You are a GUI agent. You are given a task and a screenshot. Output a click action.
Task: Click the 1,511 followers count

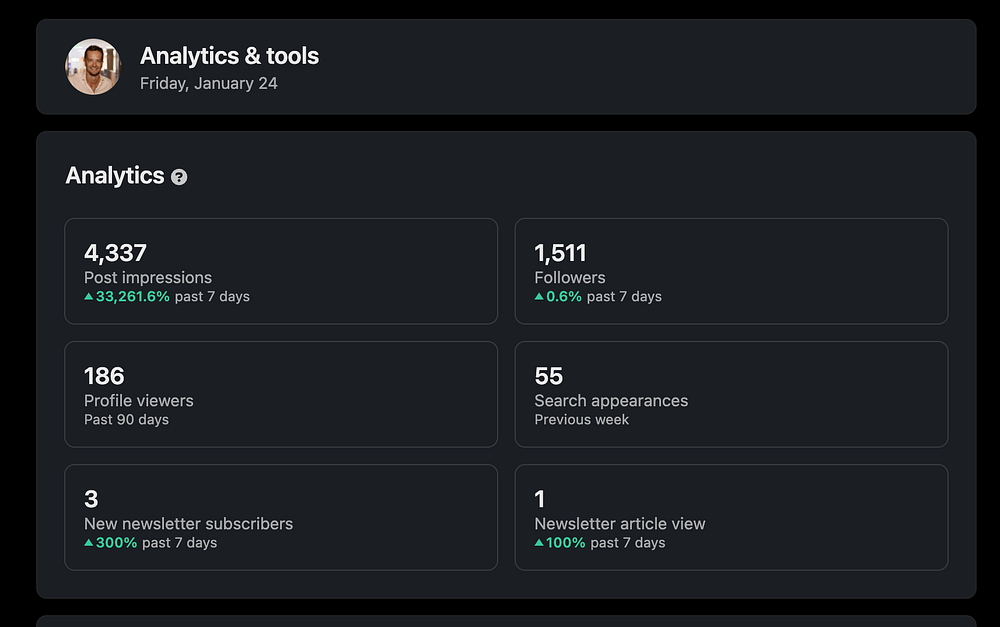[560, 253]
